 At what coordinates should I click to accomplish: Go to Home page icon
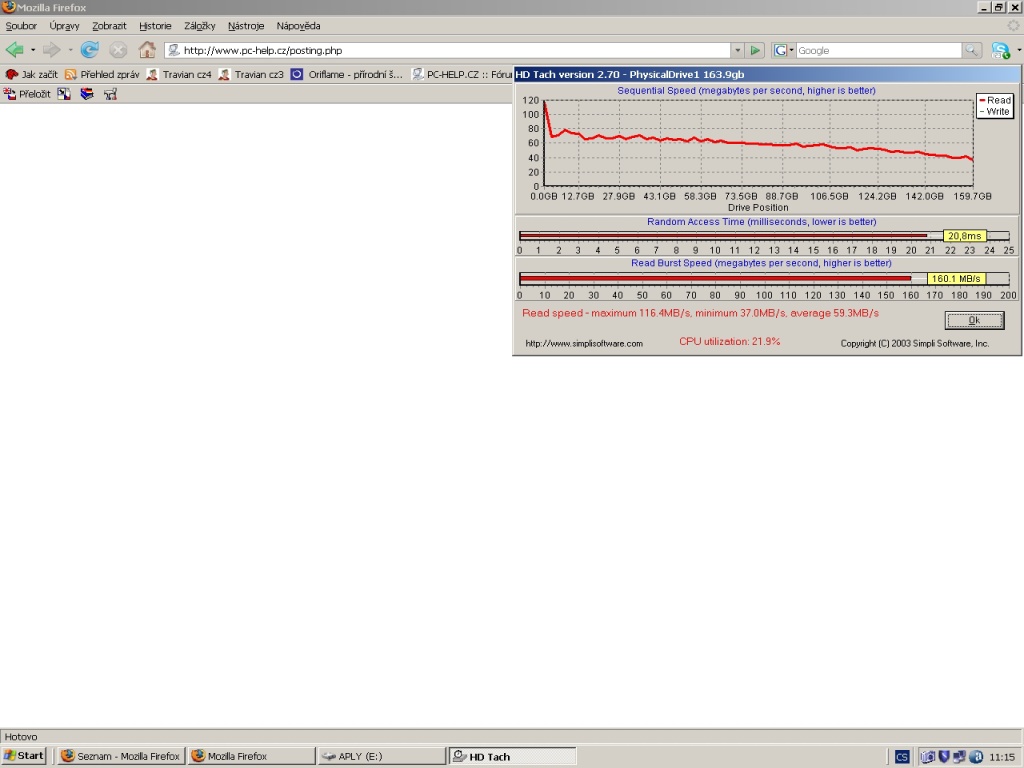click(147, 50)
